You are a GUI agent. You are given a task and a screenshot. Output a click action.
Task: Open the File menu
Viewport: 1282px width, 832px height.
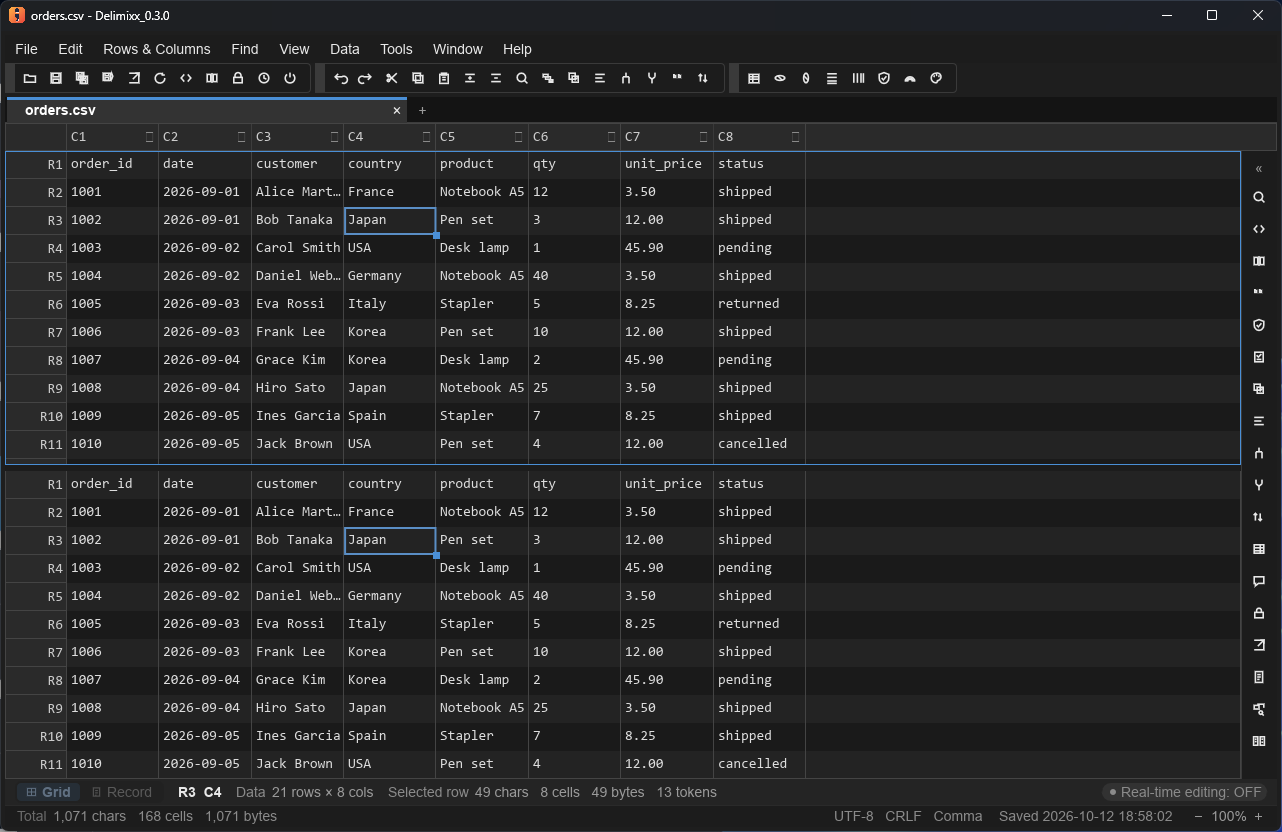26,49
